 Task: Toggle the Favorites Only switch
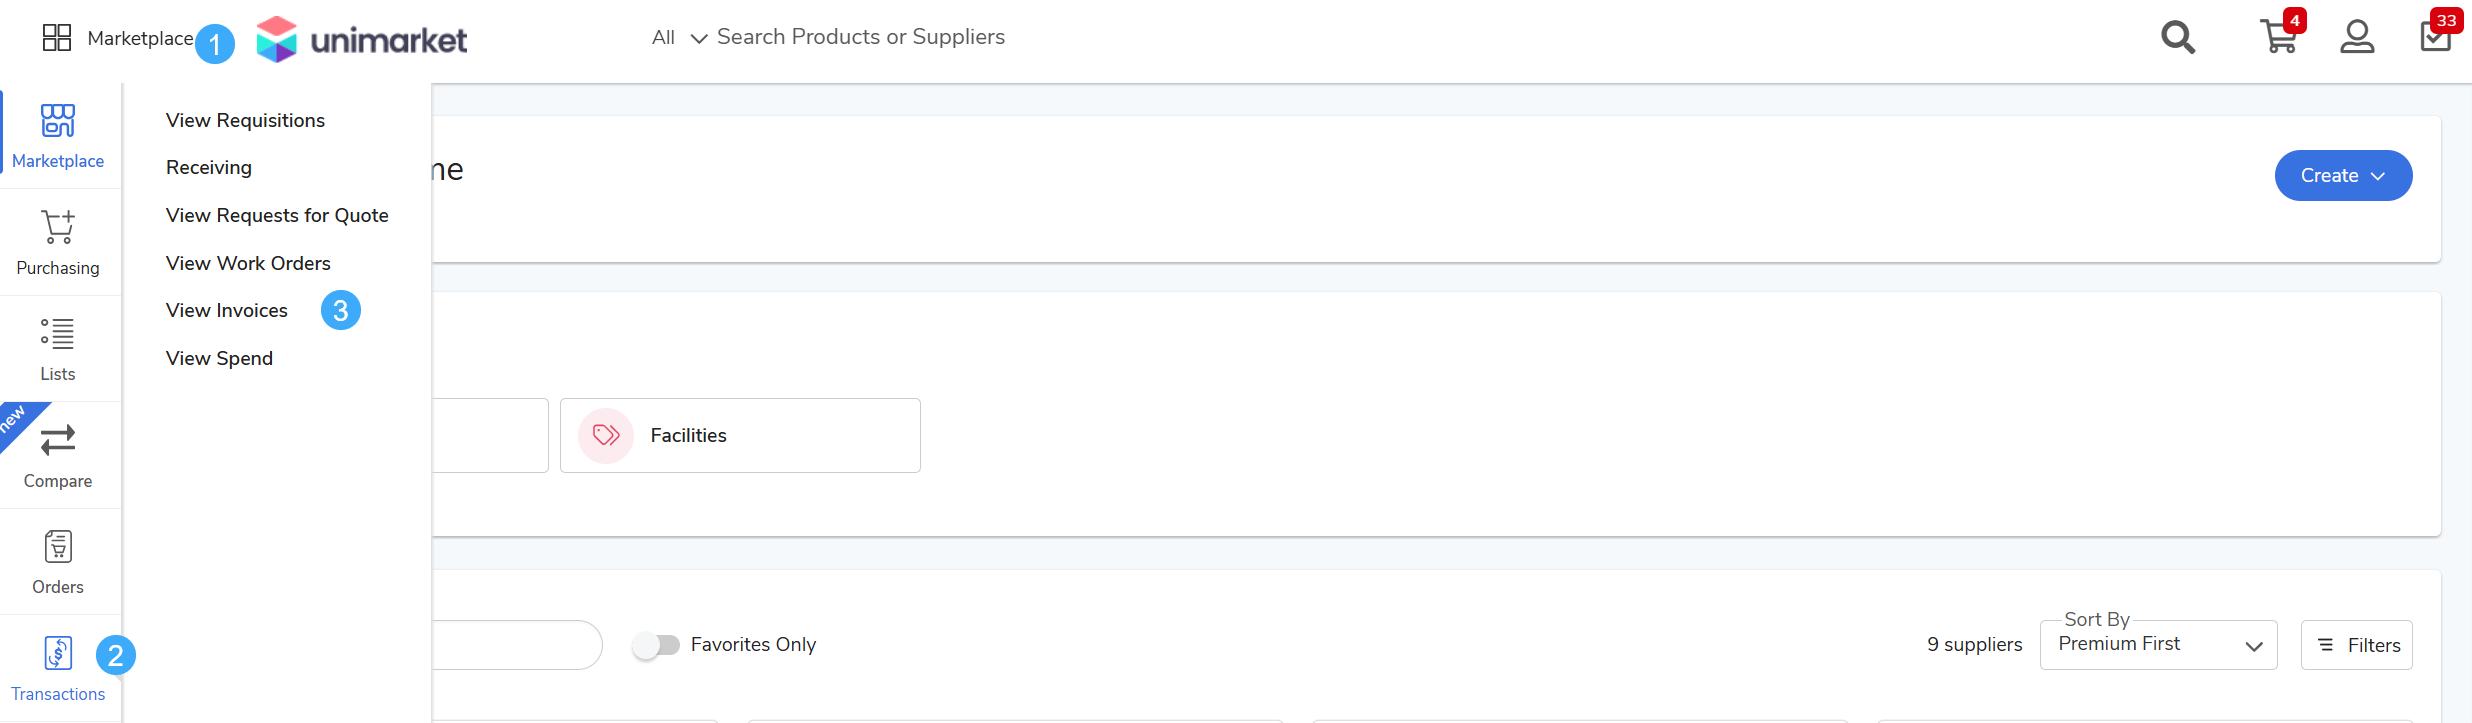click(x=656, y=645)
